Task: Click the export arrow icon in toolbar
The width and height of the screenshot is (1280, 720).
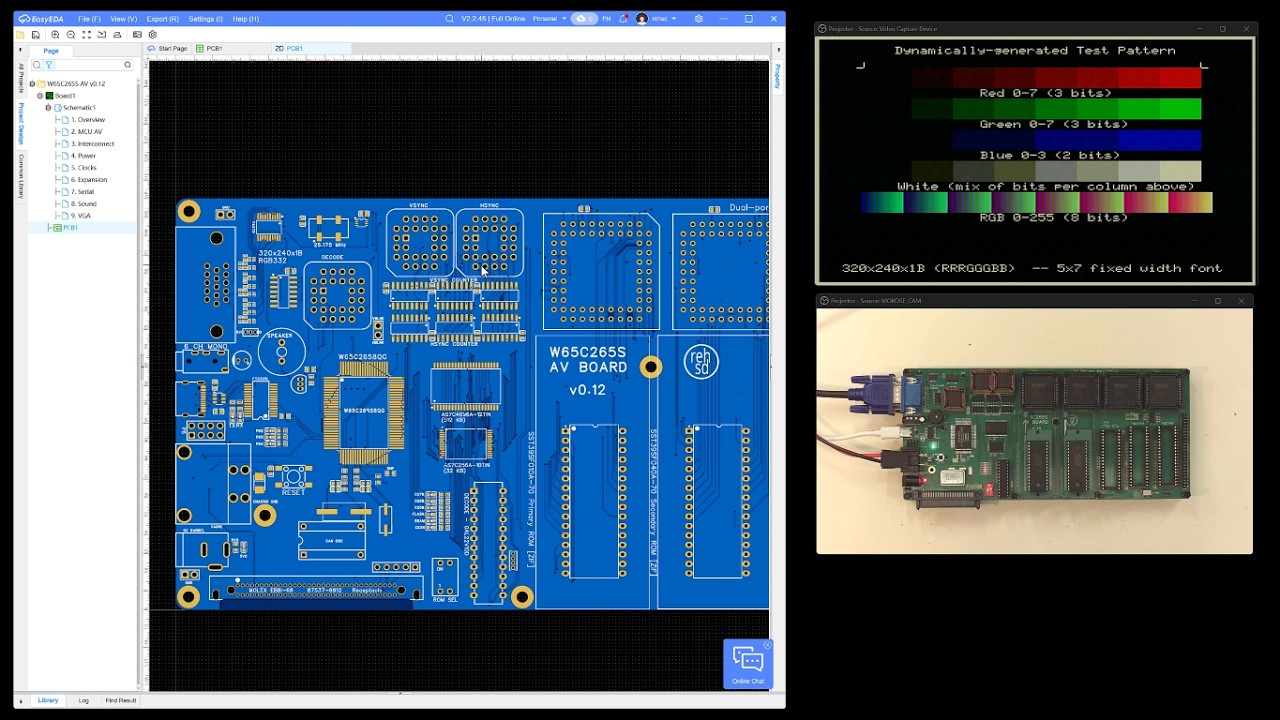Action: pyautogui.click(x=101, y=34)
